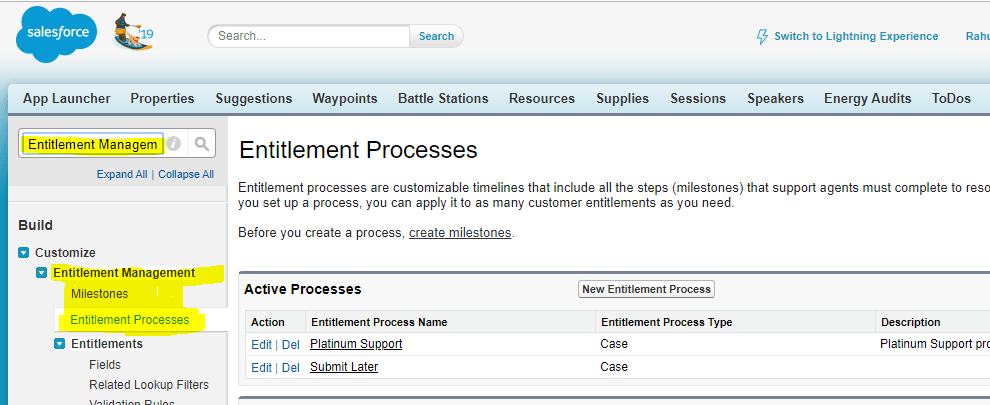Click Expand All in the sidebar
The height and width of the screenshot is (405, 990).
click(122, 174)
